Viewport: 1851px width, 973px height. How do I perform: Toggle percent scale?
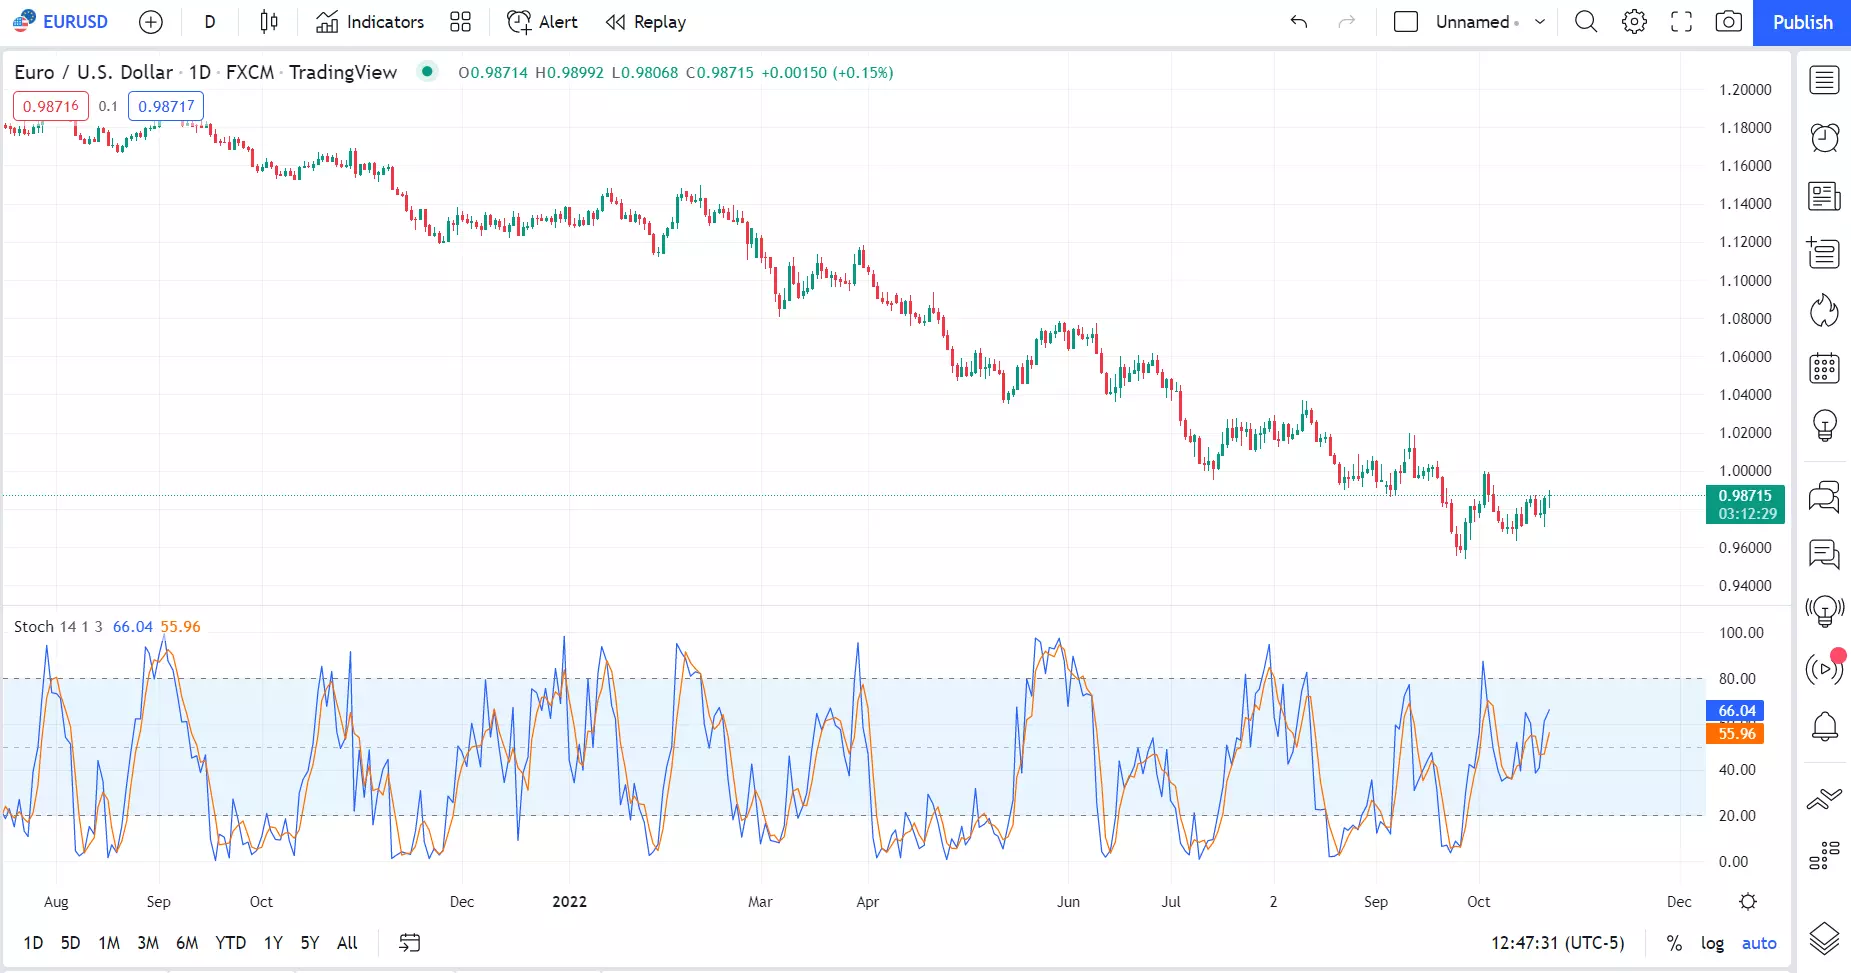click(x=1674, y=942)
